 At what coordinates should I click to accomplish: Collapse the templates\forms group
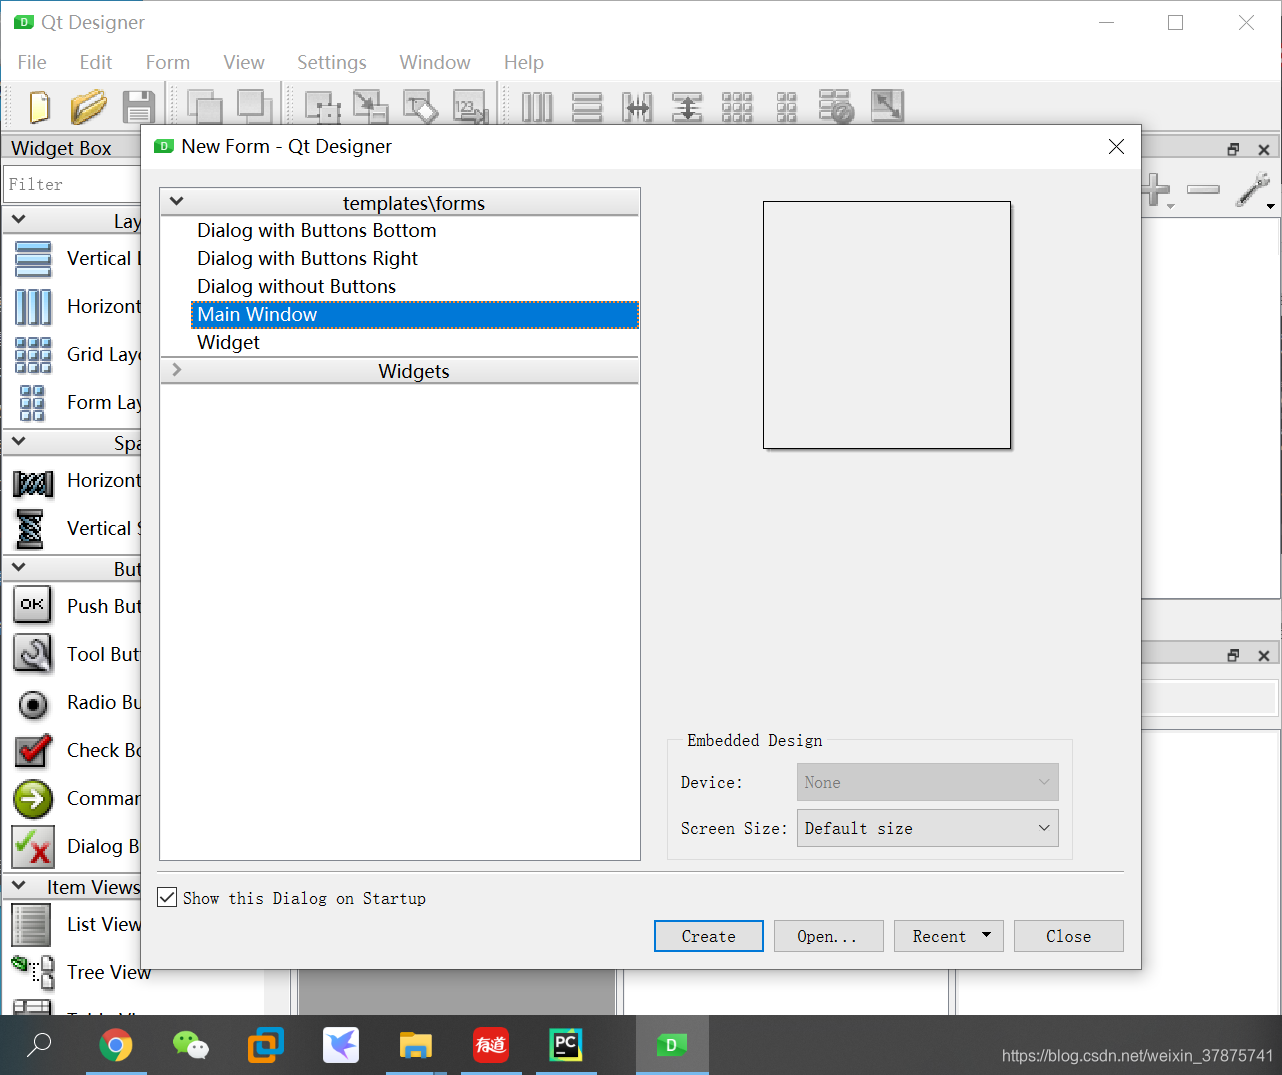coord(177,202)
